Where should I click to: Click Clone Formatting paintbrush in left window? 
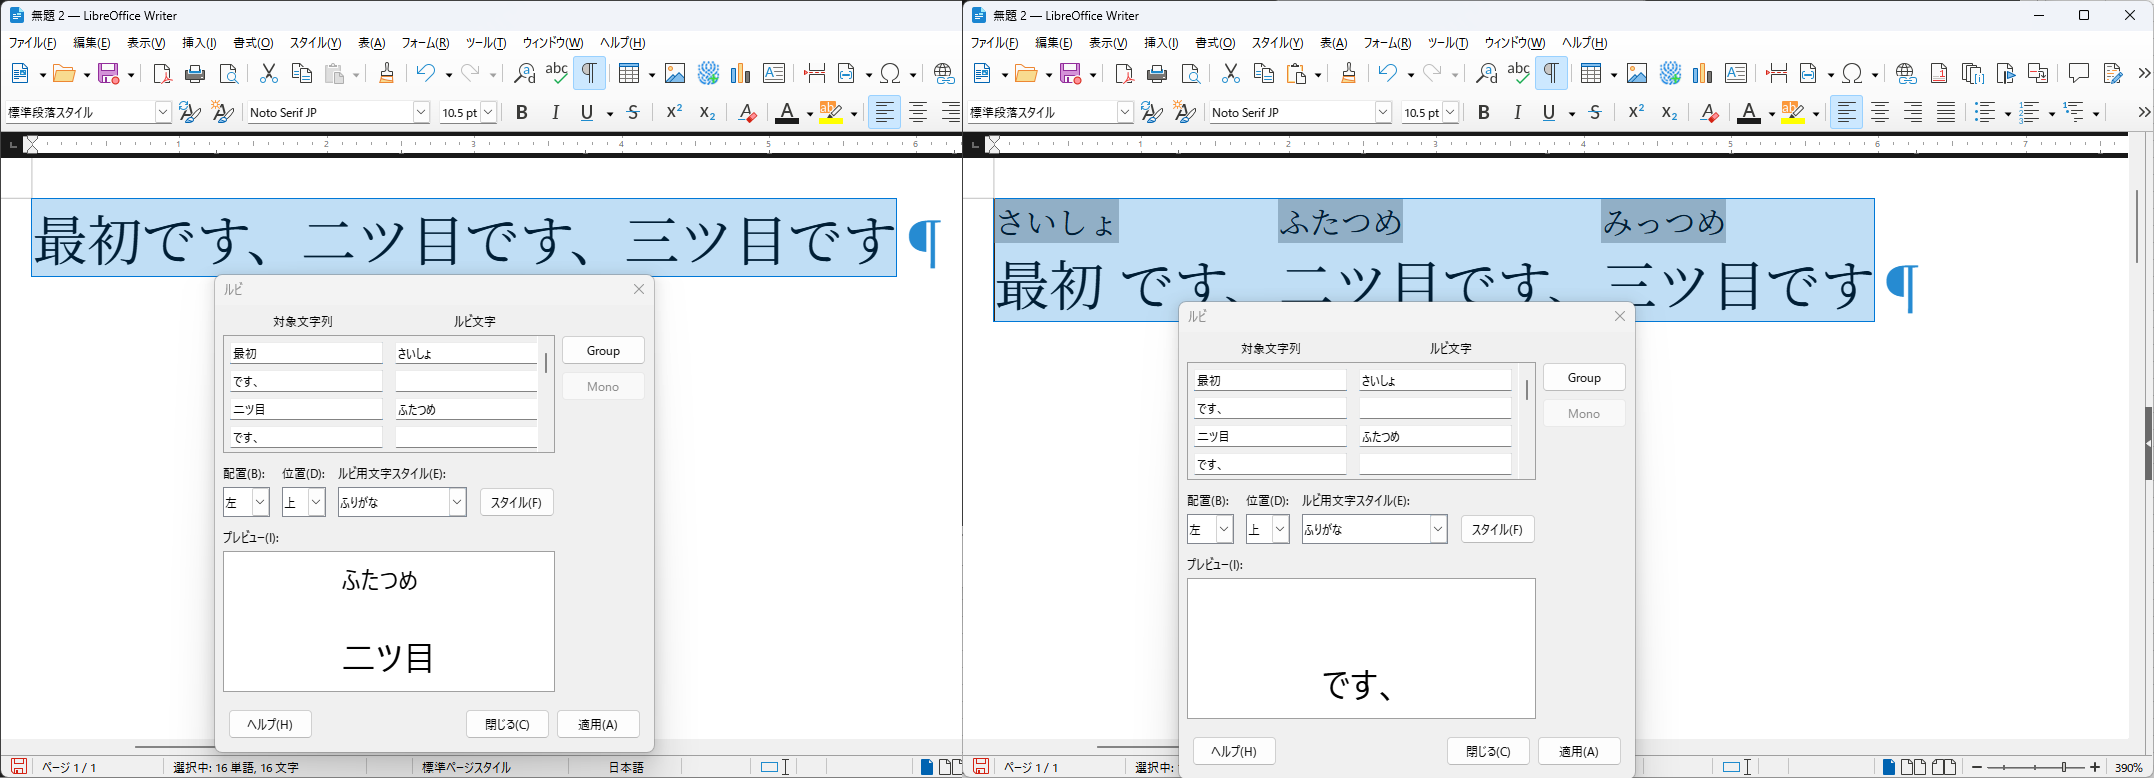387,74
